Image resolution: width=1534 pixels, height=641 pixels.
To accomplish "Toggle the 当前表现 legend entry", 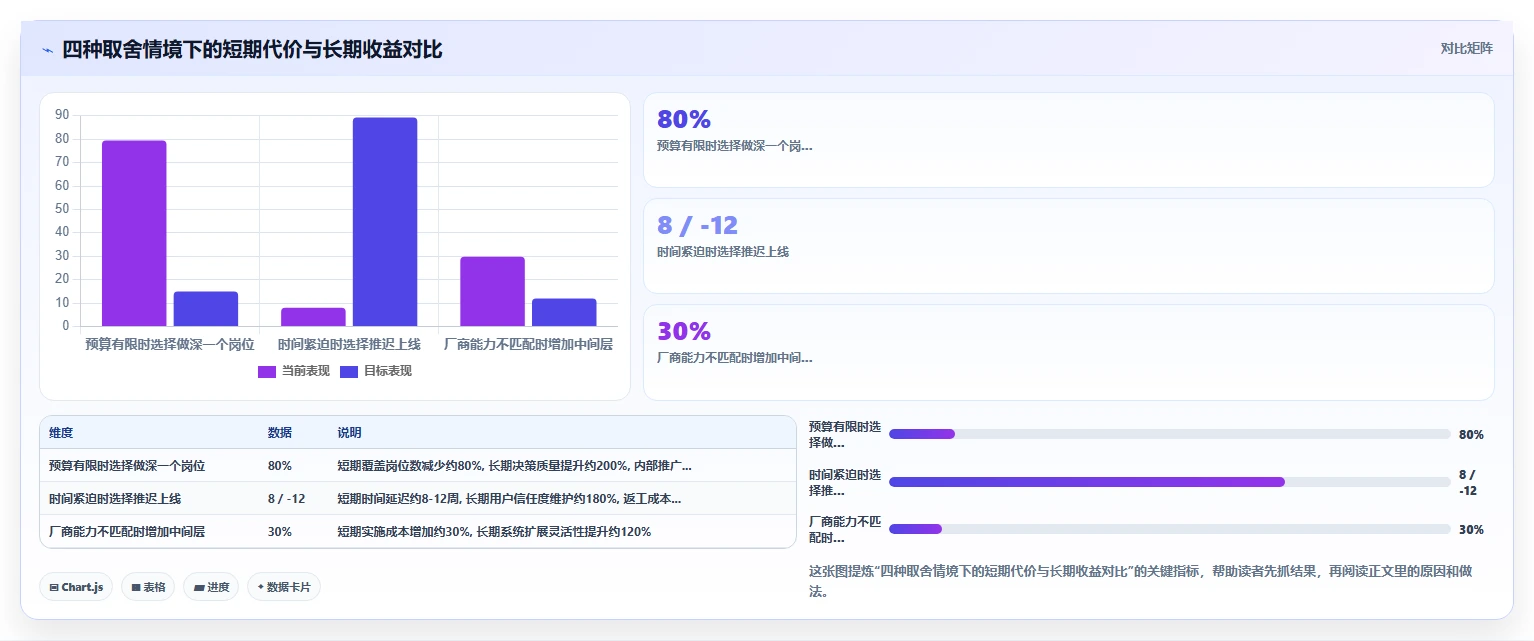I will click(294, 371).
